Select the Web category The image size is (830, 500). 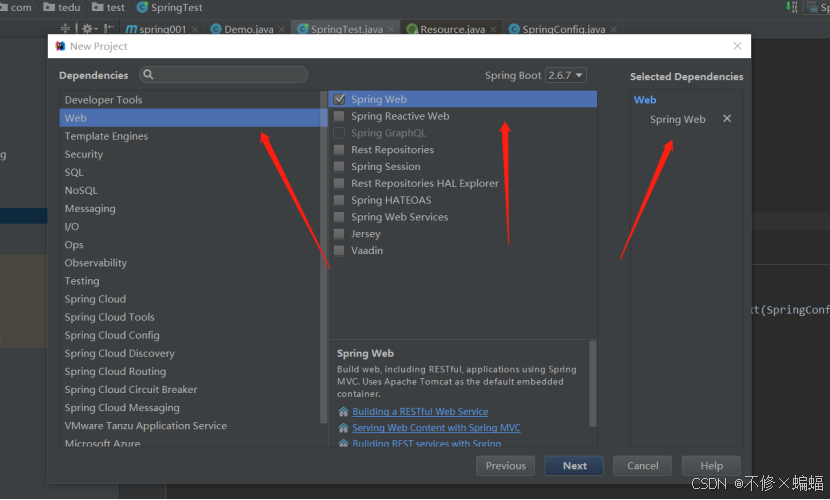190,118
